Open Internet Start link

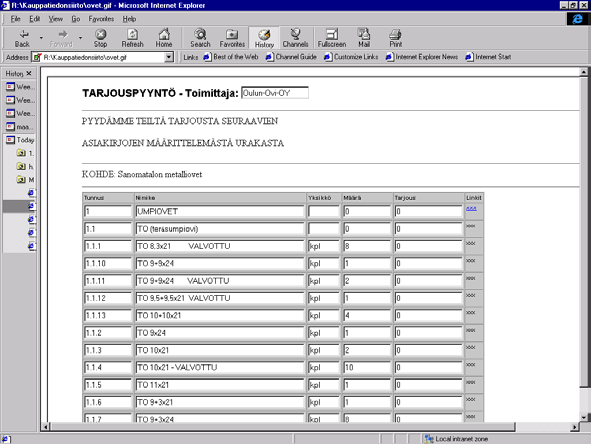coord(488,57)
